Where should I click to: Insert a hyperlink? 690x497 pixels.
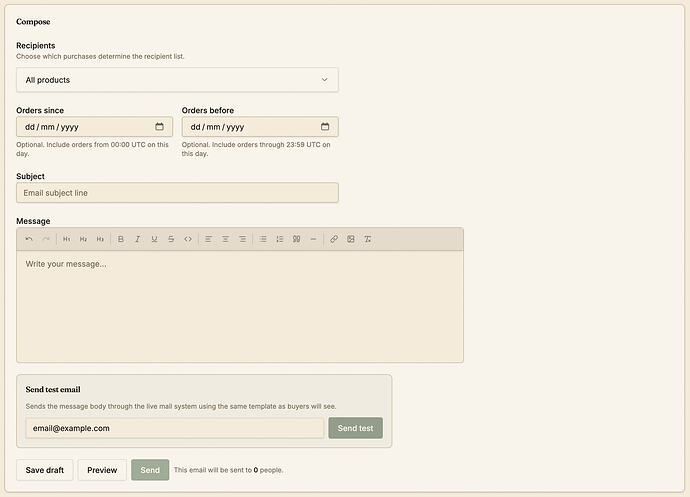click(x=334, y=239)
